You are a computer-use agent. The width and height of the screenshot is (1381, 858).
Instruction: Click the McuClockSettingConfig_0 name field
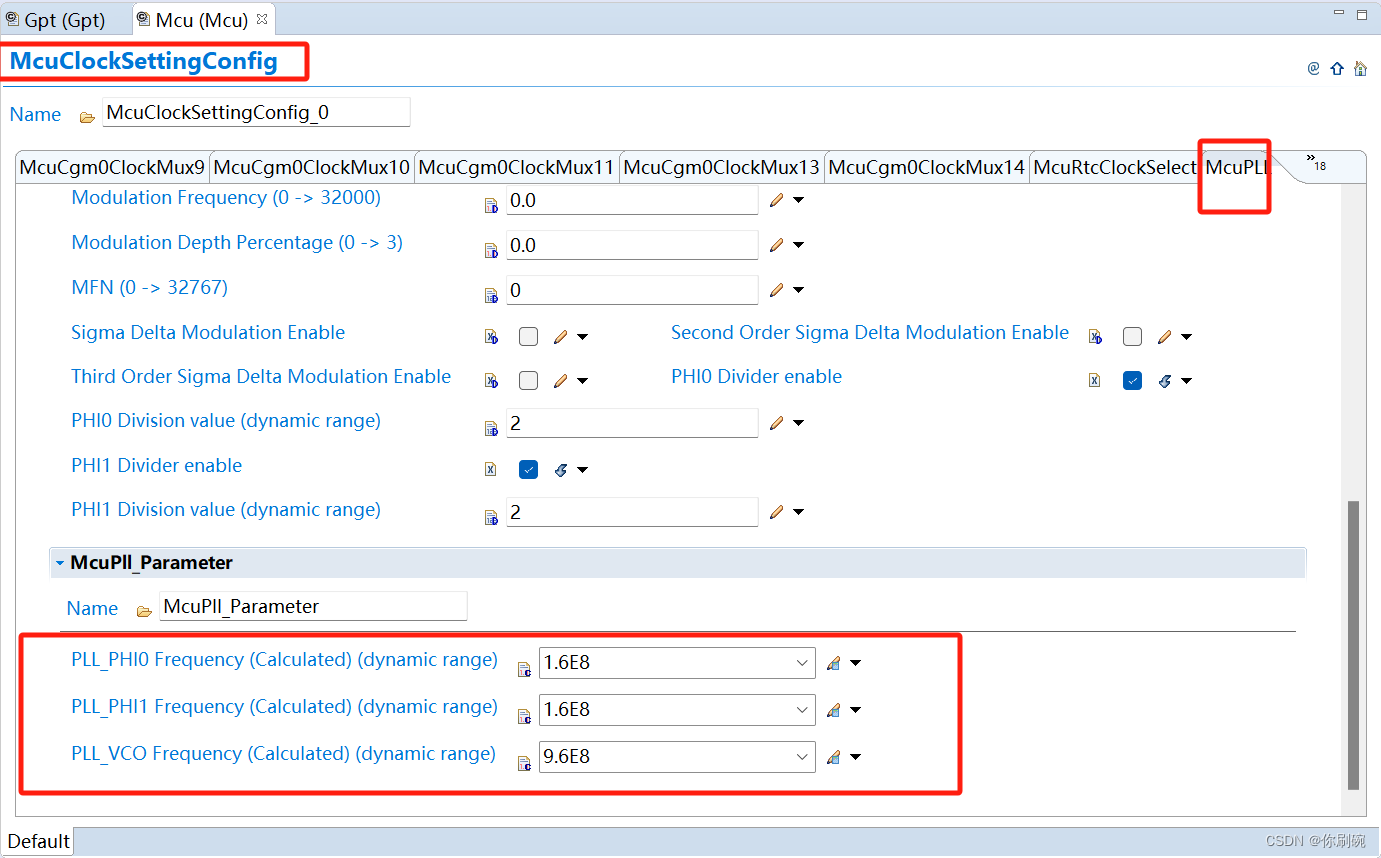(x=256, y=112)
